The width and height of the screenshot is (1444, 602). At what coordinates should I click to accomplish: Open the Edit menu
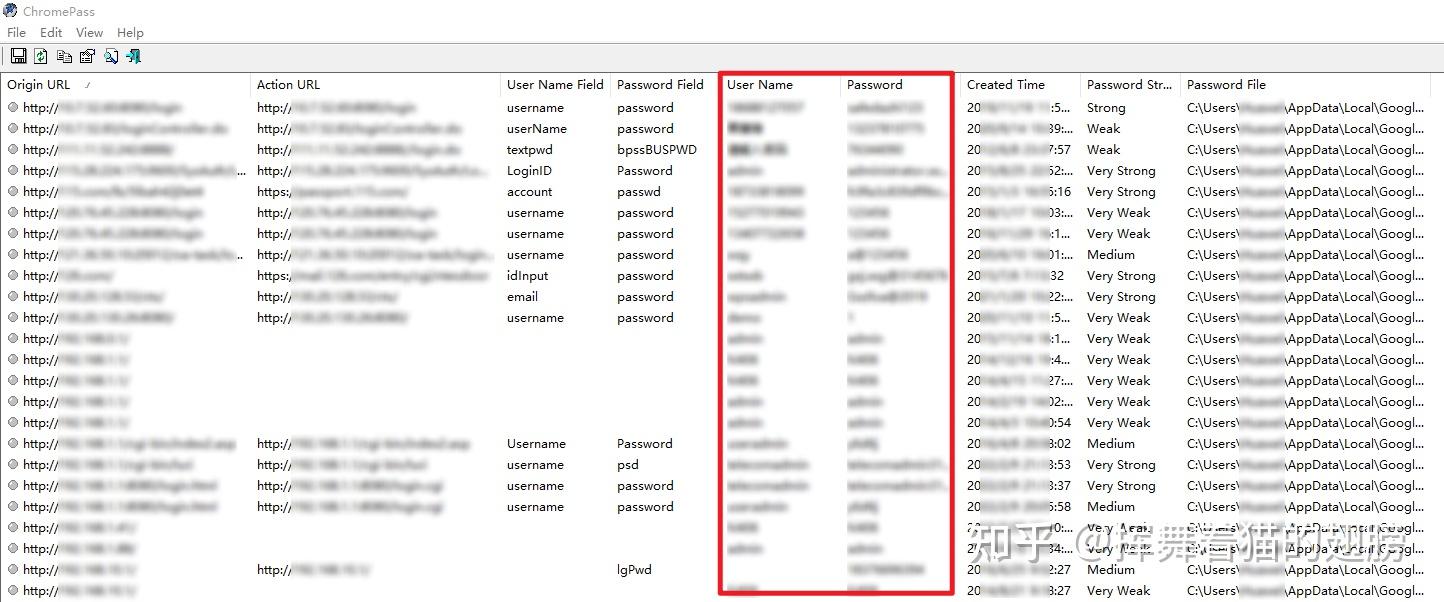pos(51,33)
